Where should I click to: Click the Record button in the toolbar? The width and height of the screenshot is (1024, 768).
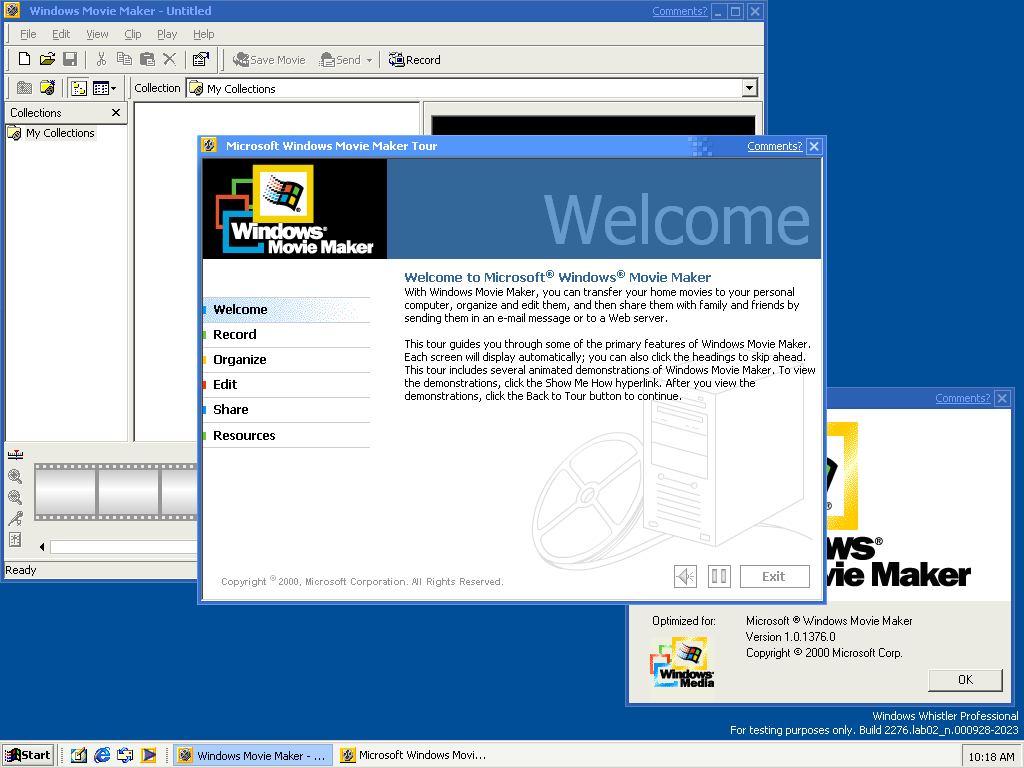click(x=414, y=60)
